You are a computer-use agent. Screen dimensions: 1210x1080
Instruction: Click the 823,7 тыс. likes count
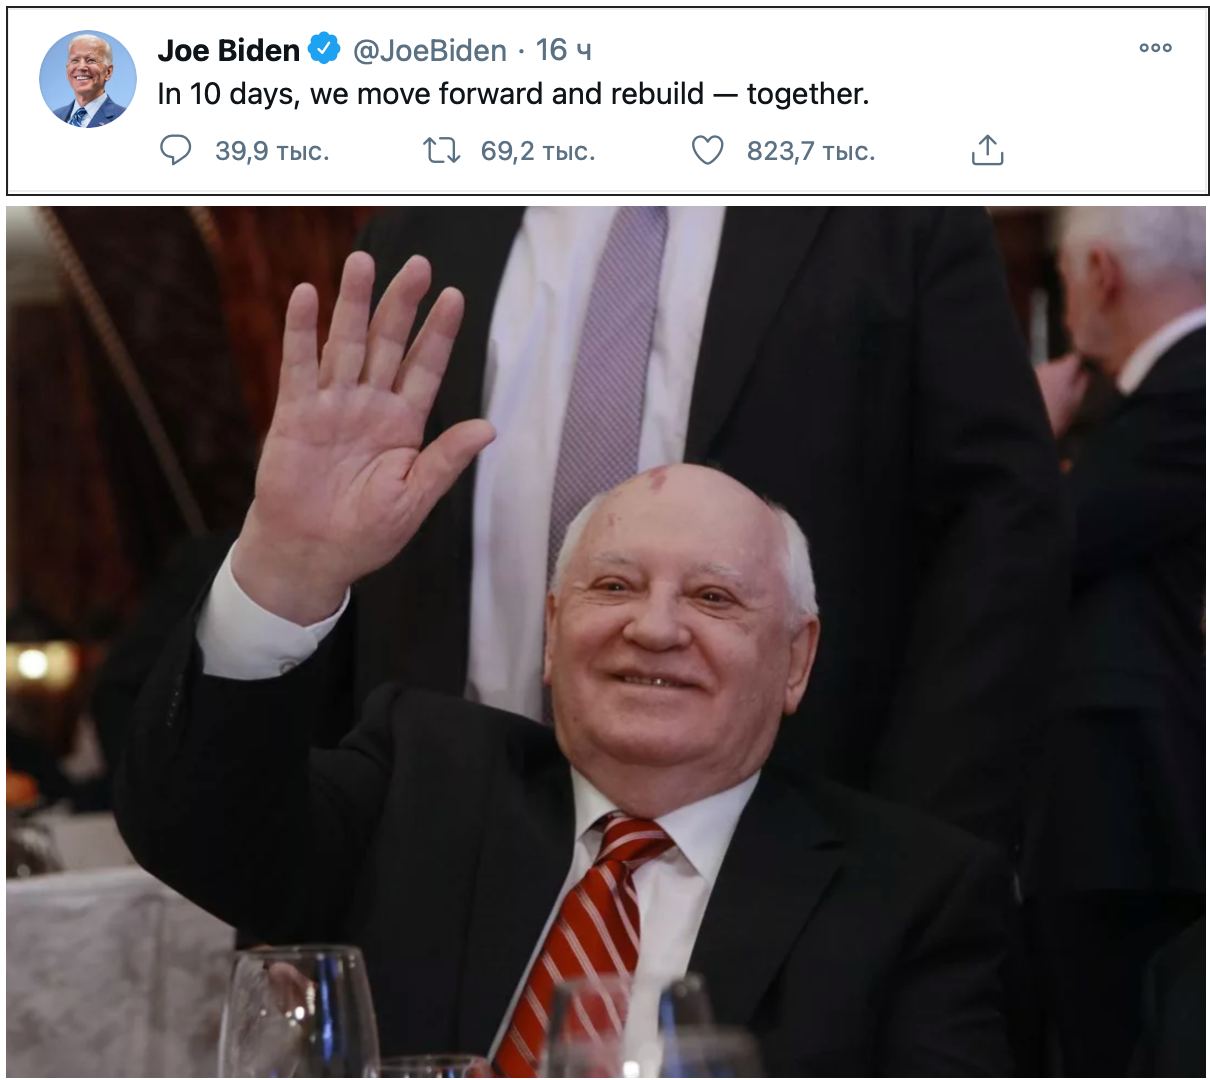point(811,151)
